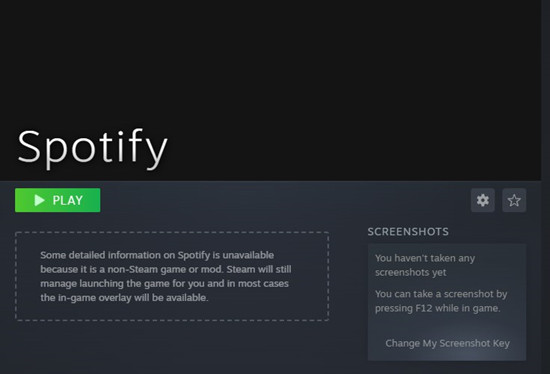Open the gear Manage settings icon
This screenshot has width=550, height=374.
[x=483, y=200]
